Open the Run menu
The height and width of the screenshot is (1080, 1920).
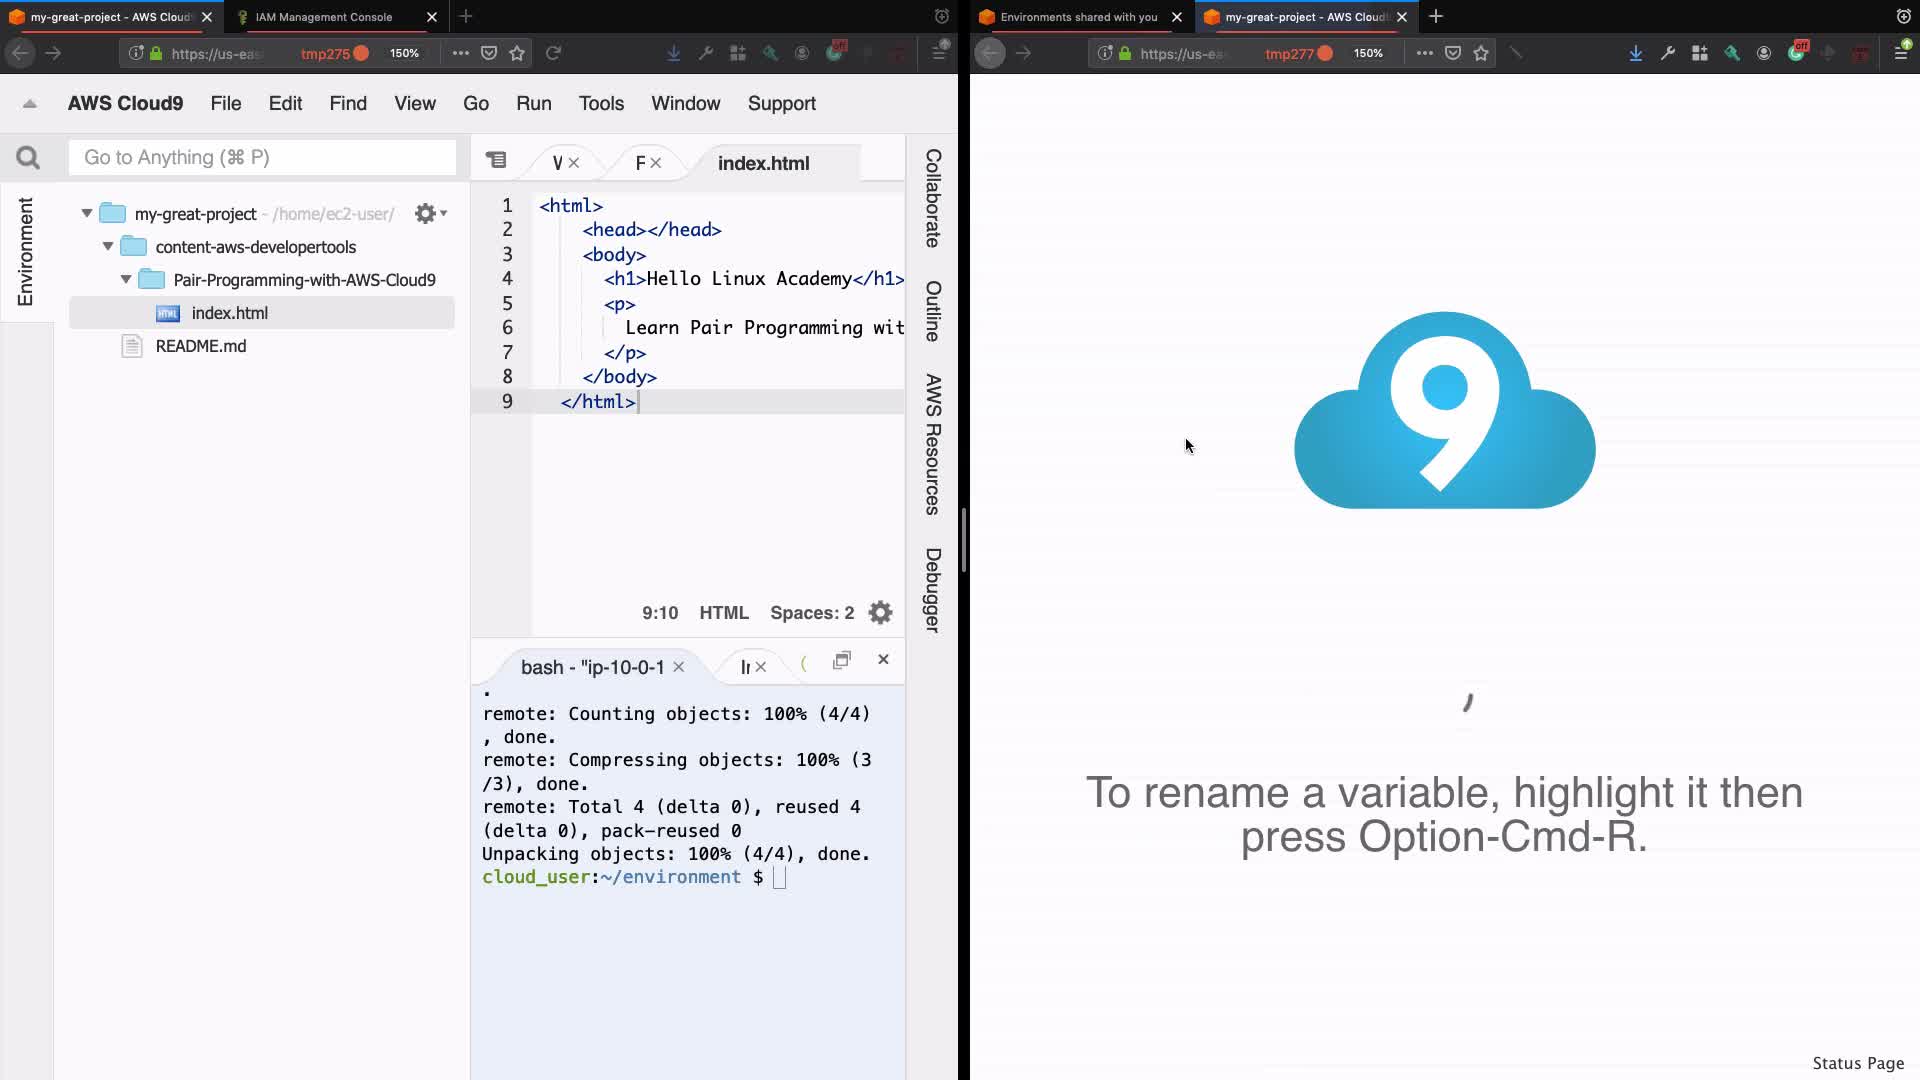point(533,104)
